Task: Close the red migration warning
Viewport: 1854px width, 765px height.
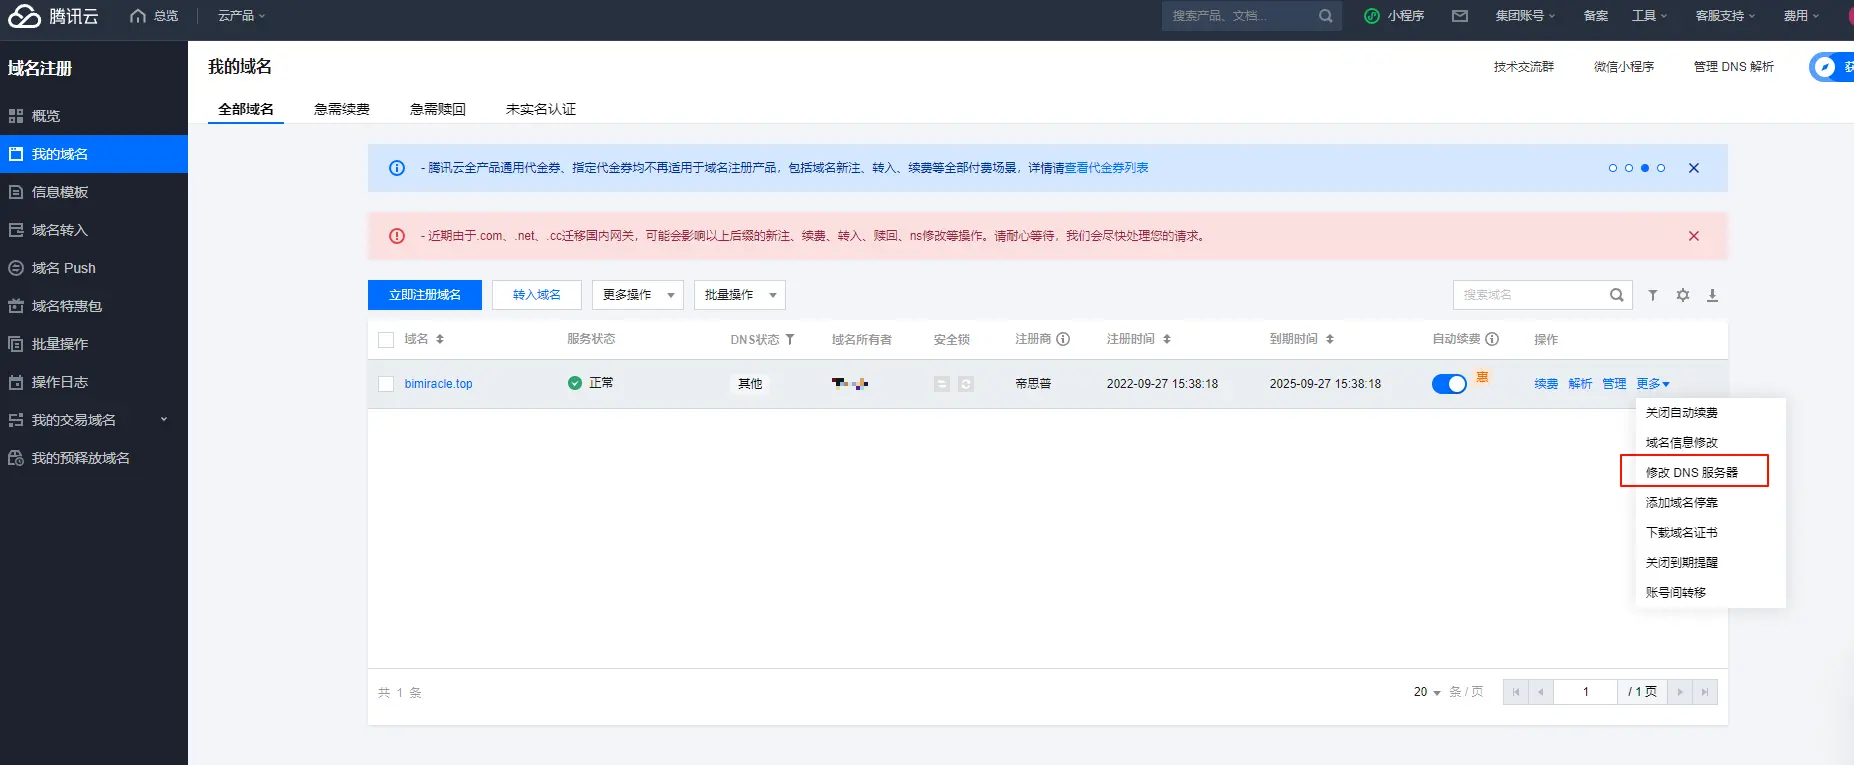Action: click(1694, 236)
